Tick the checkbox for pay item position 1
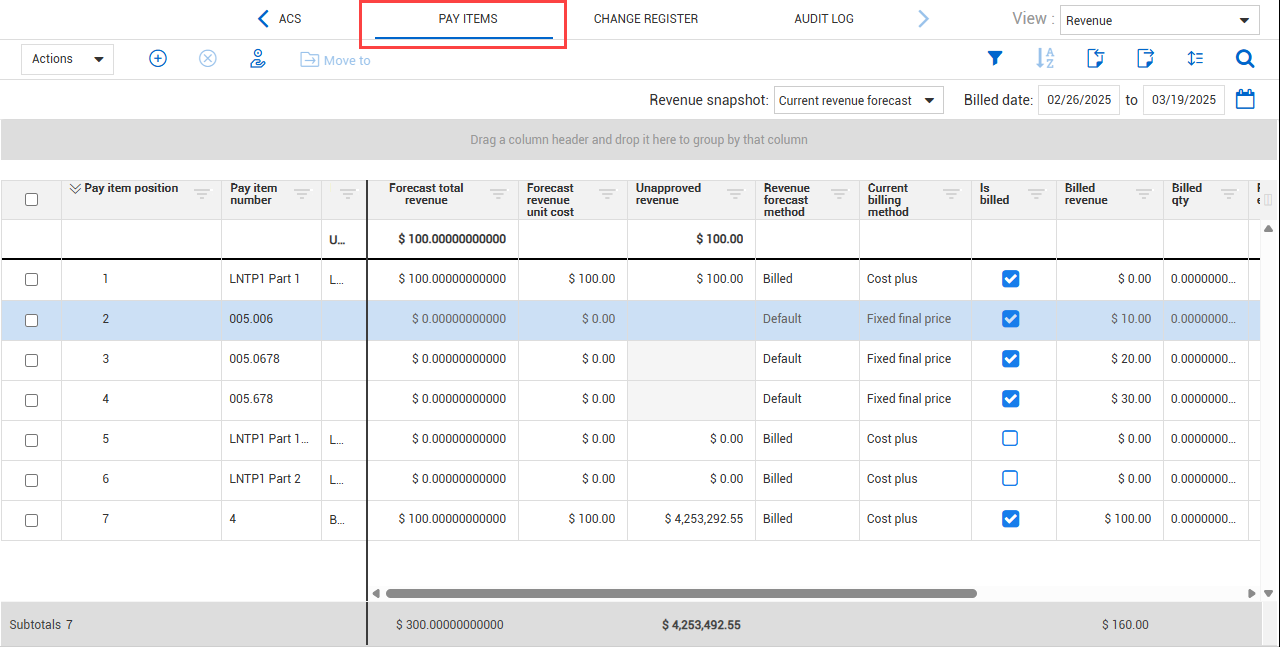The width and height of the screenshot is (1280, 647). pyautogui.click(x=31, y=280)
